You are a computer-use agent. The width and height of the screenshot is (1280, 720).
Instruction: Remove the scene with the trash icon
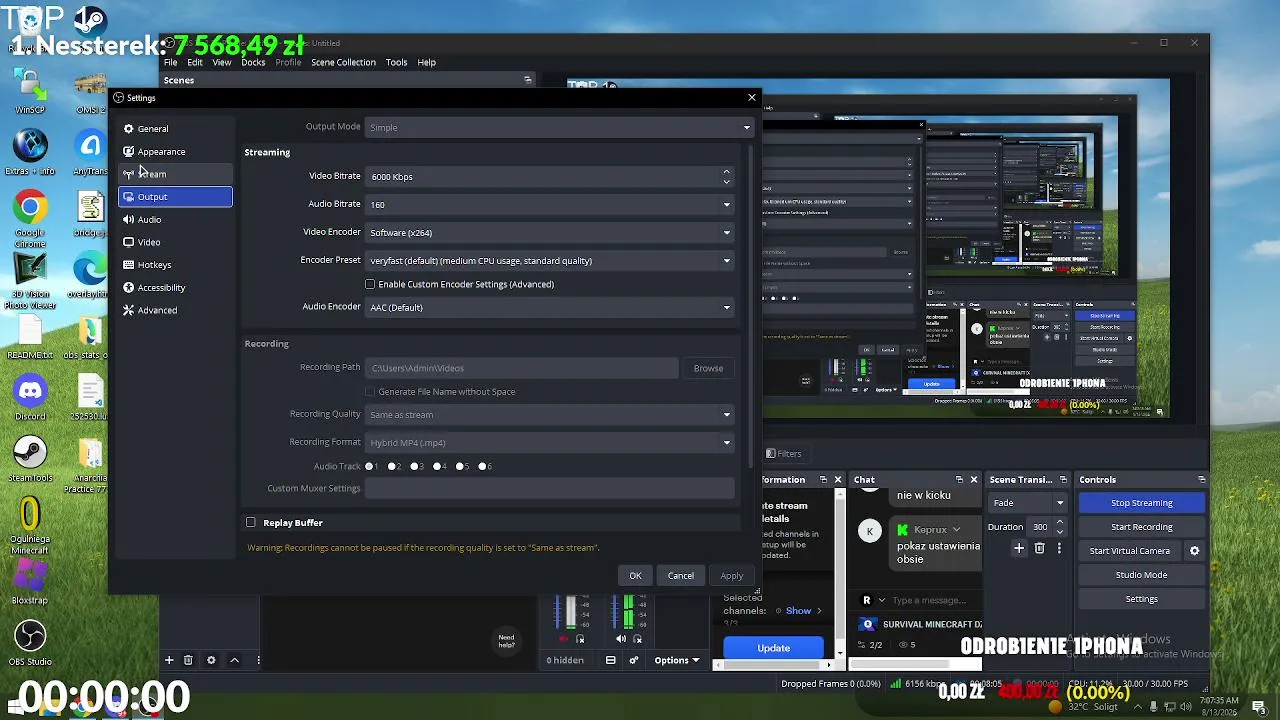pos(188,660)
